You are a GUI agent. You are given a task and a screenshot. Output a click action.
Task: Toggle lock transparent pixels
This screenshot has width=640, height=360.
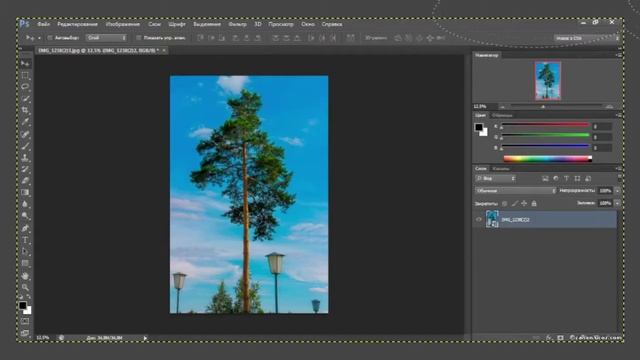click(x=504, y=203)
